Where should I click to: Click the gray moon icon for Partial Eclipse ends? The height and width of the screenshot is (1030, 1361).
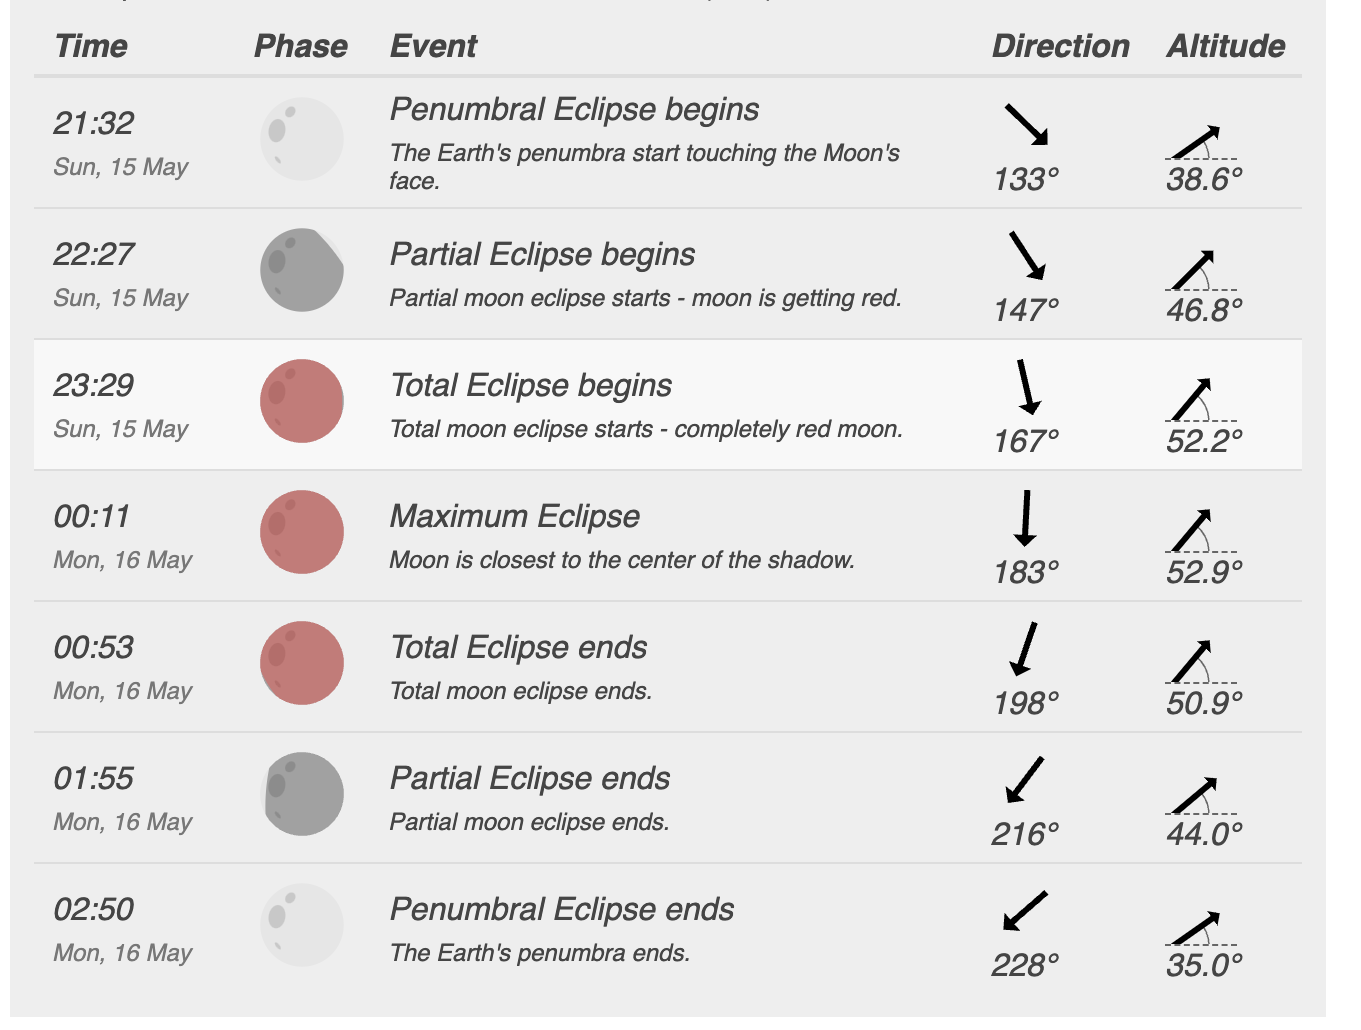point(302,794)
